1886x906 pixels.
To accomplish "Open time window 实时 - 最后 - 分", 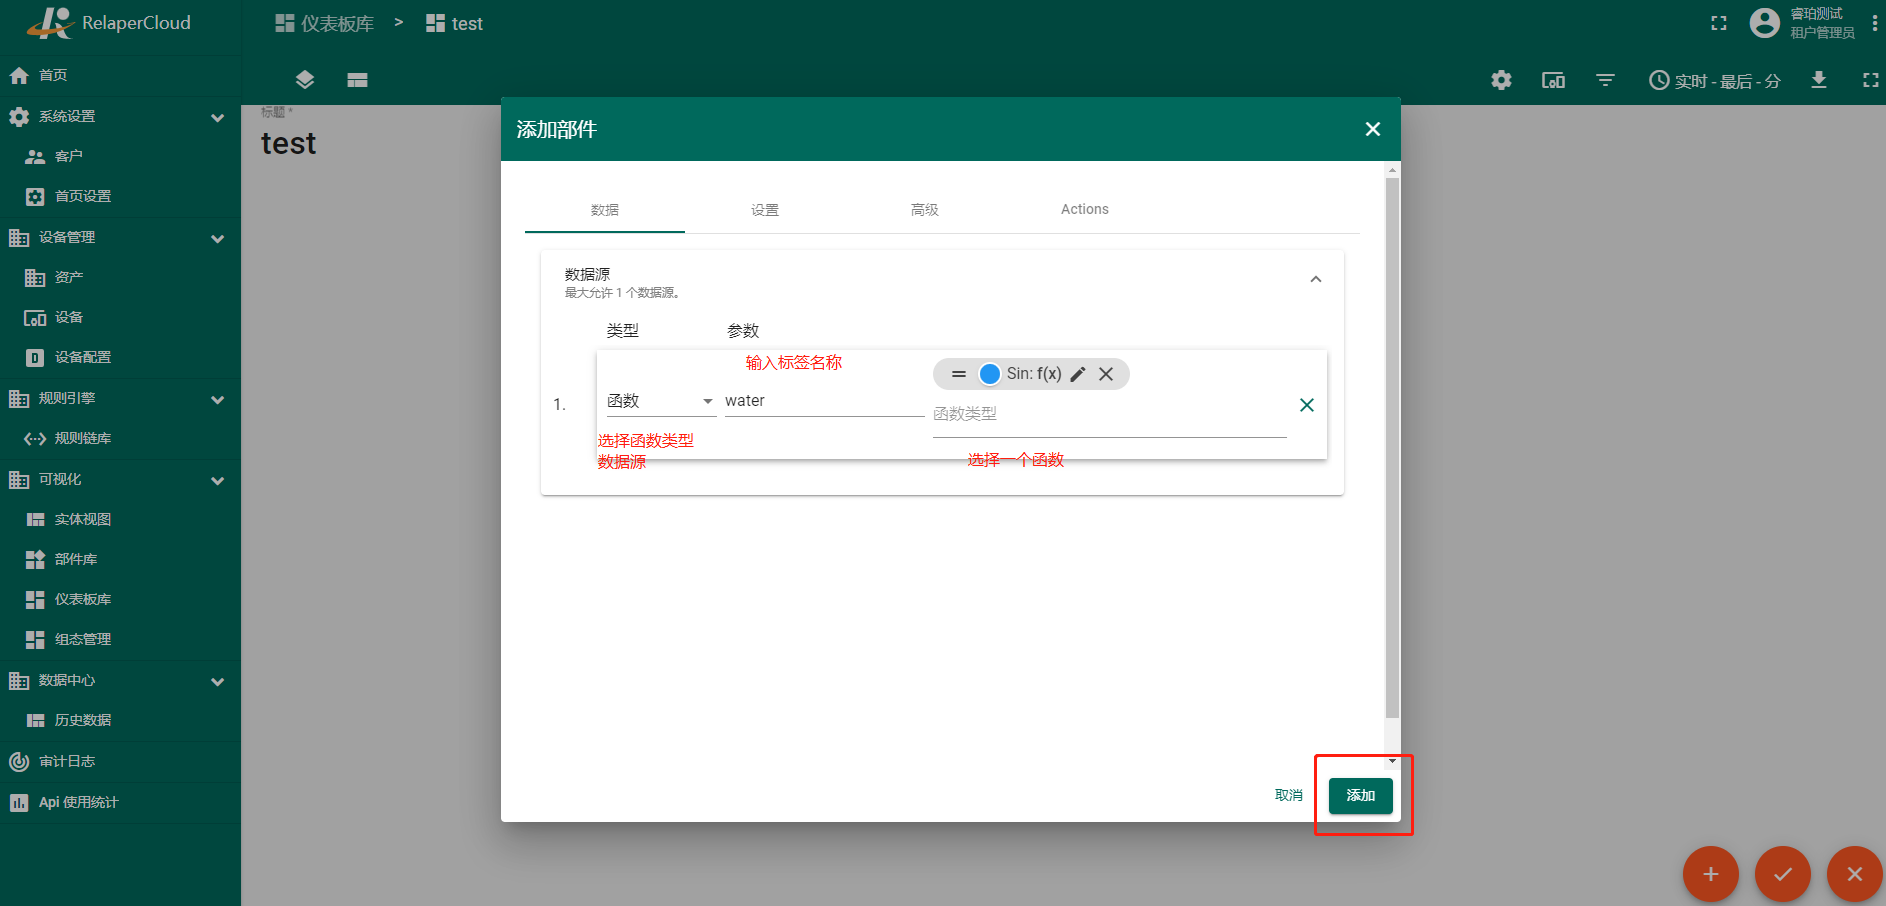I will (1715, 80).
